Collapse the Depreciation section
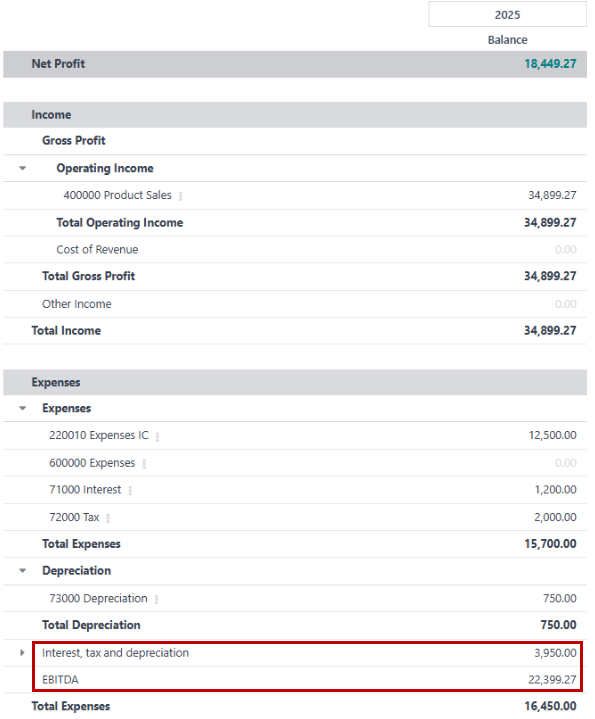The height and width of the screenshot is (719, 595). coord(22,571)
